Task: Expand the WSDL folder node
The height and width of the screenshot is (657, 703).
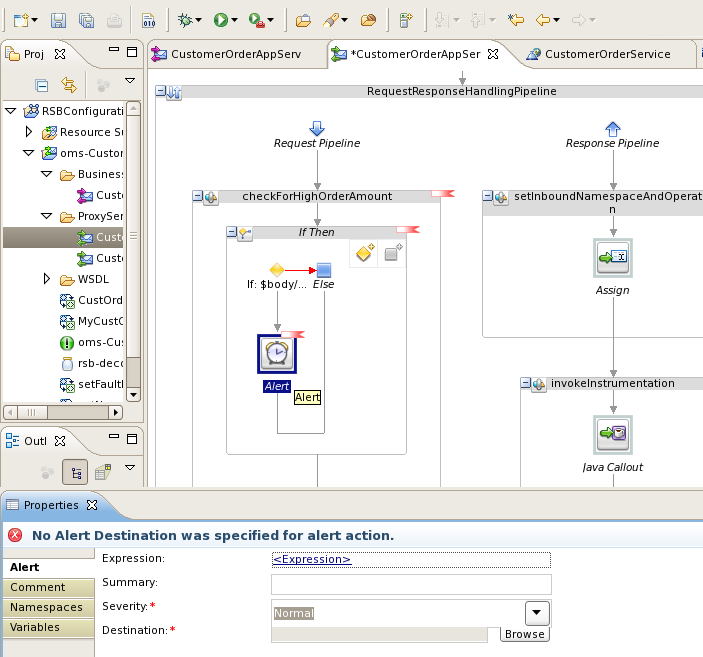Action: (47, 279)
